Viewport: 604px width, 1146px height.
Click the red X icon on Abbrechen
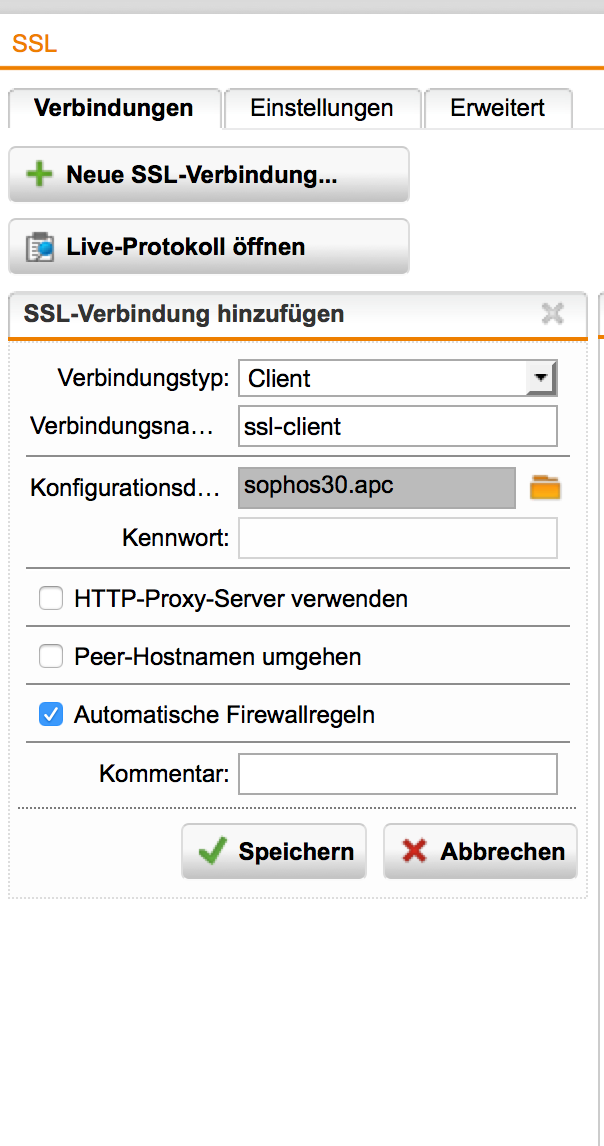(414, 852)
